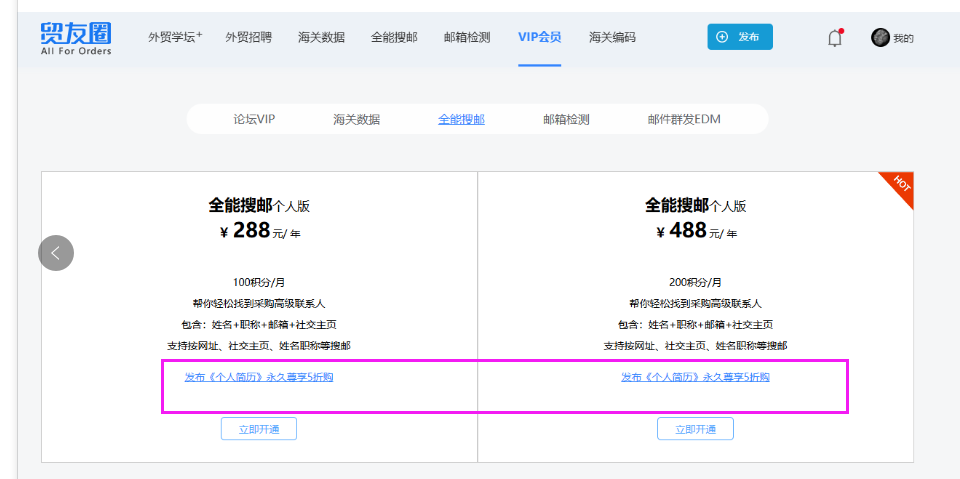This screenshot has width=960, height=479.
Task: Open the 发布《个人简历》 link in ¥288 plan
Action: [x=259, y=377]
